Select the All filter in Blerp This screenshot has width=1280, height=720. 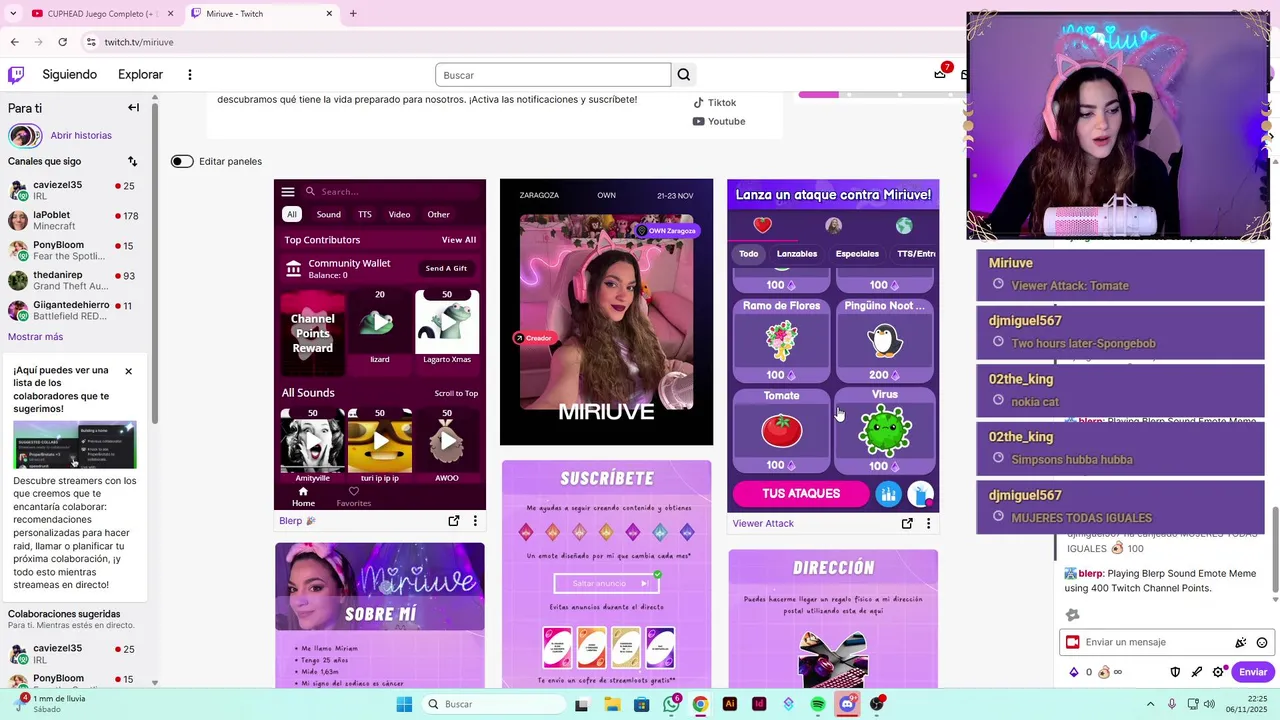coord(292,214)
